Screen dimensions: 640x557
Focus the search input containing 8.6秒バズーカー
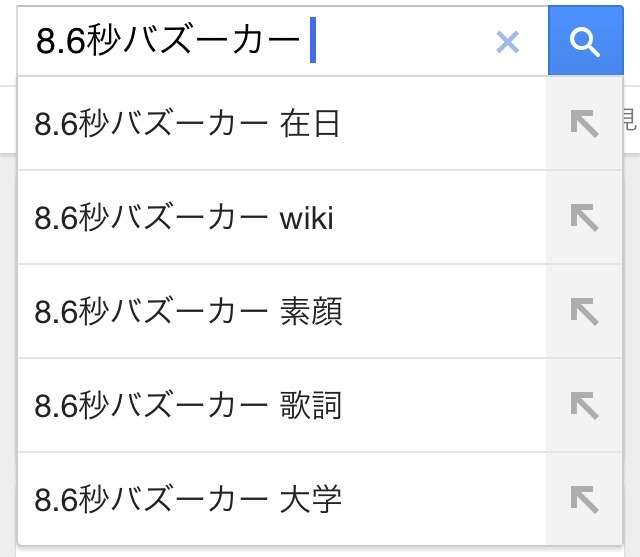tap(283, 41)
